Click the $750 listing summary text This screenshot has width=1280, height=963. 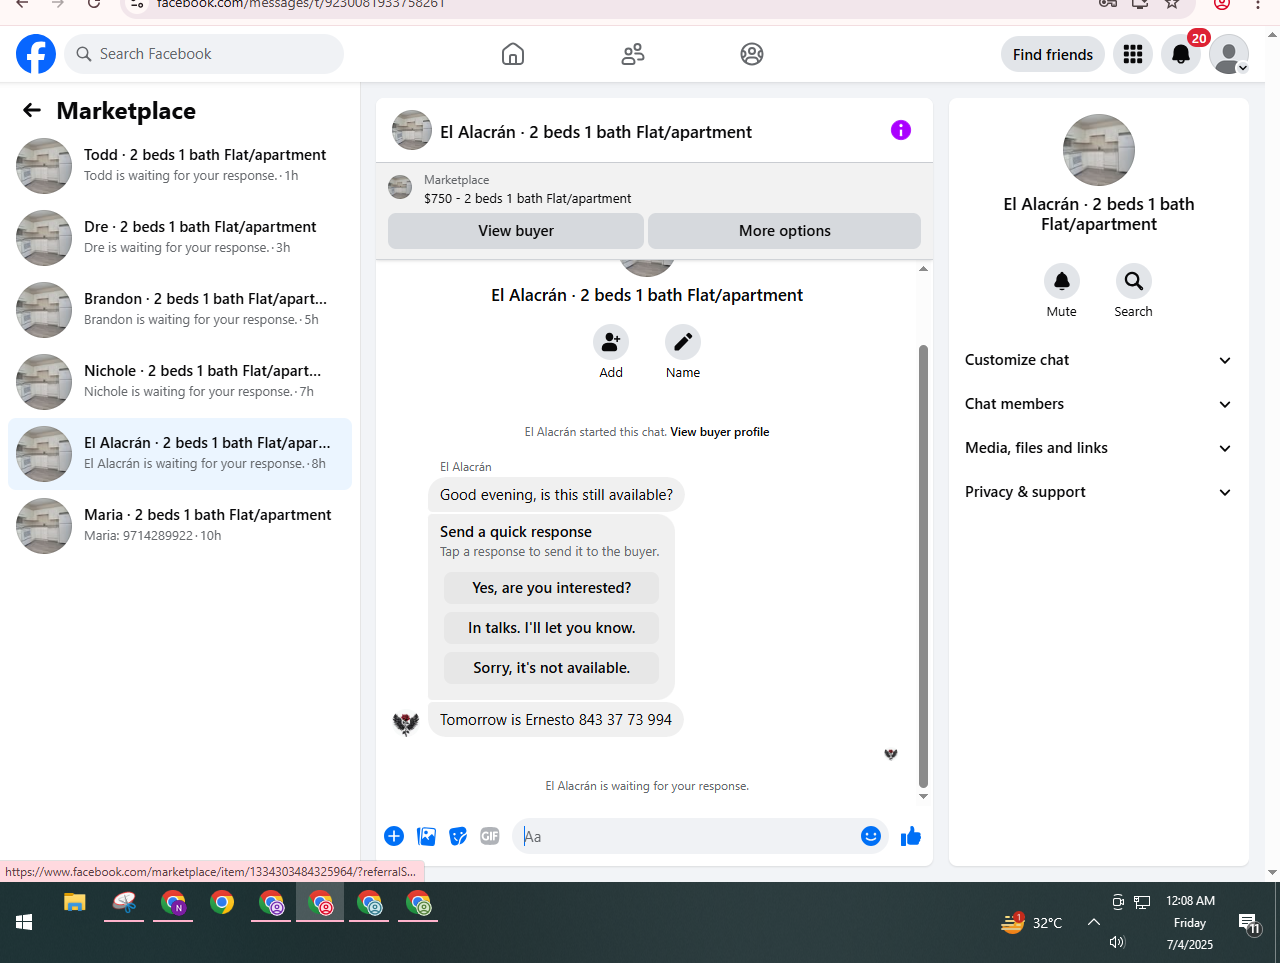pyautogui.click(x=528, y=199)
